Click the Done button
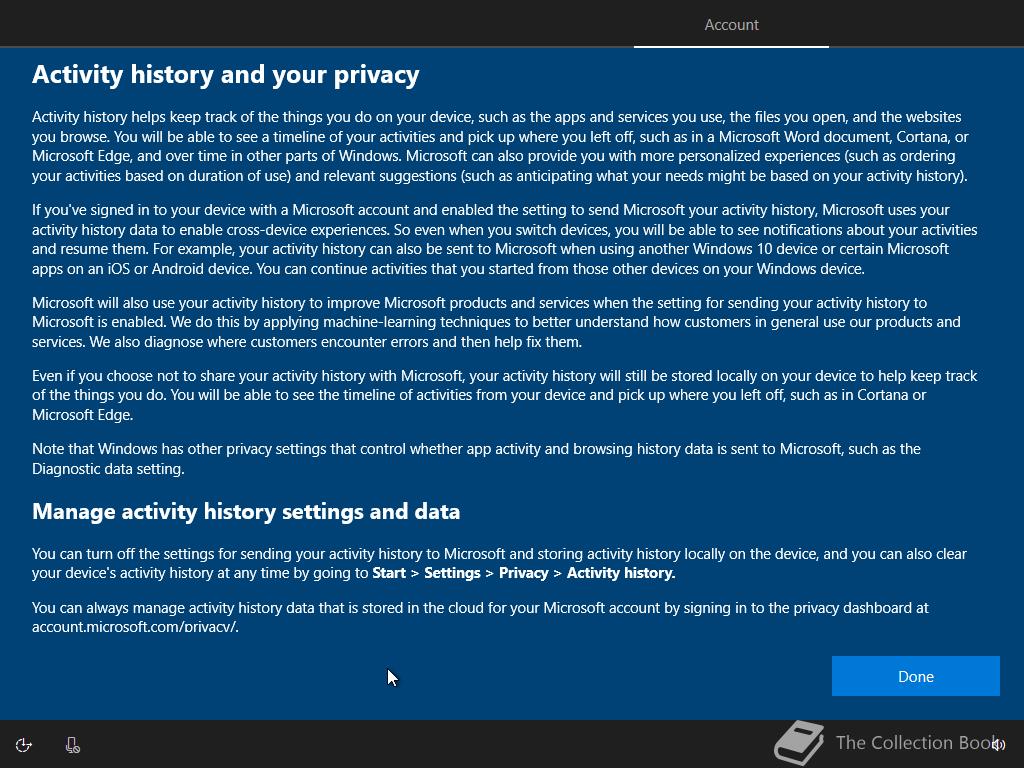1024x768 pixels. tap(916, 676)
